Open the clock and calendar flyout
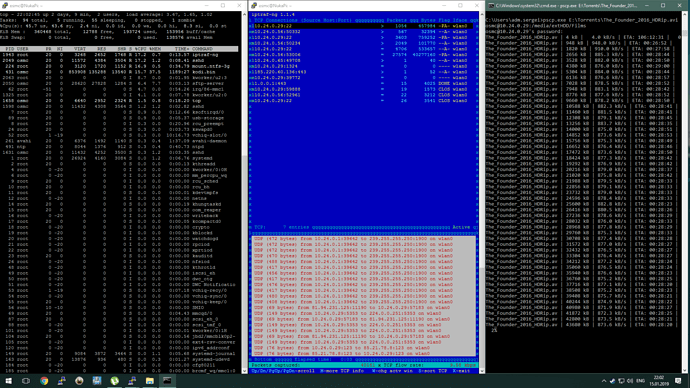The height and width of the screenshot is (388, 690). (659, 381)
